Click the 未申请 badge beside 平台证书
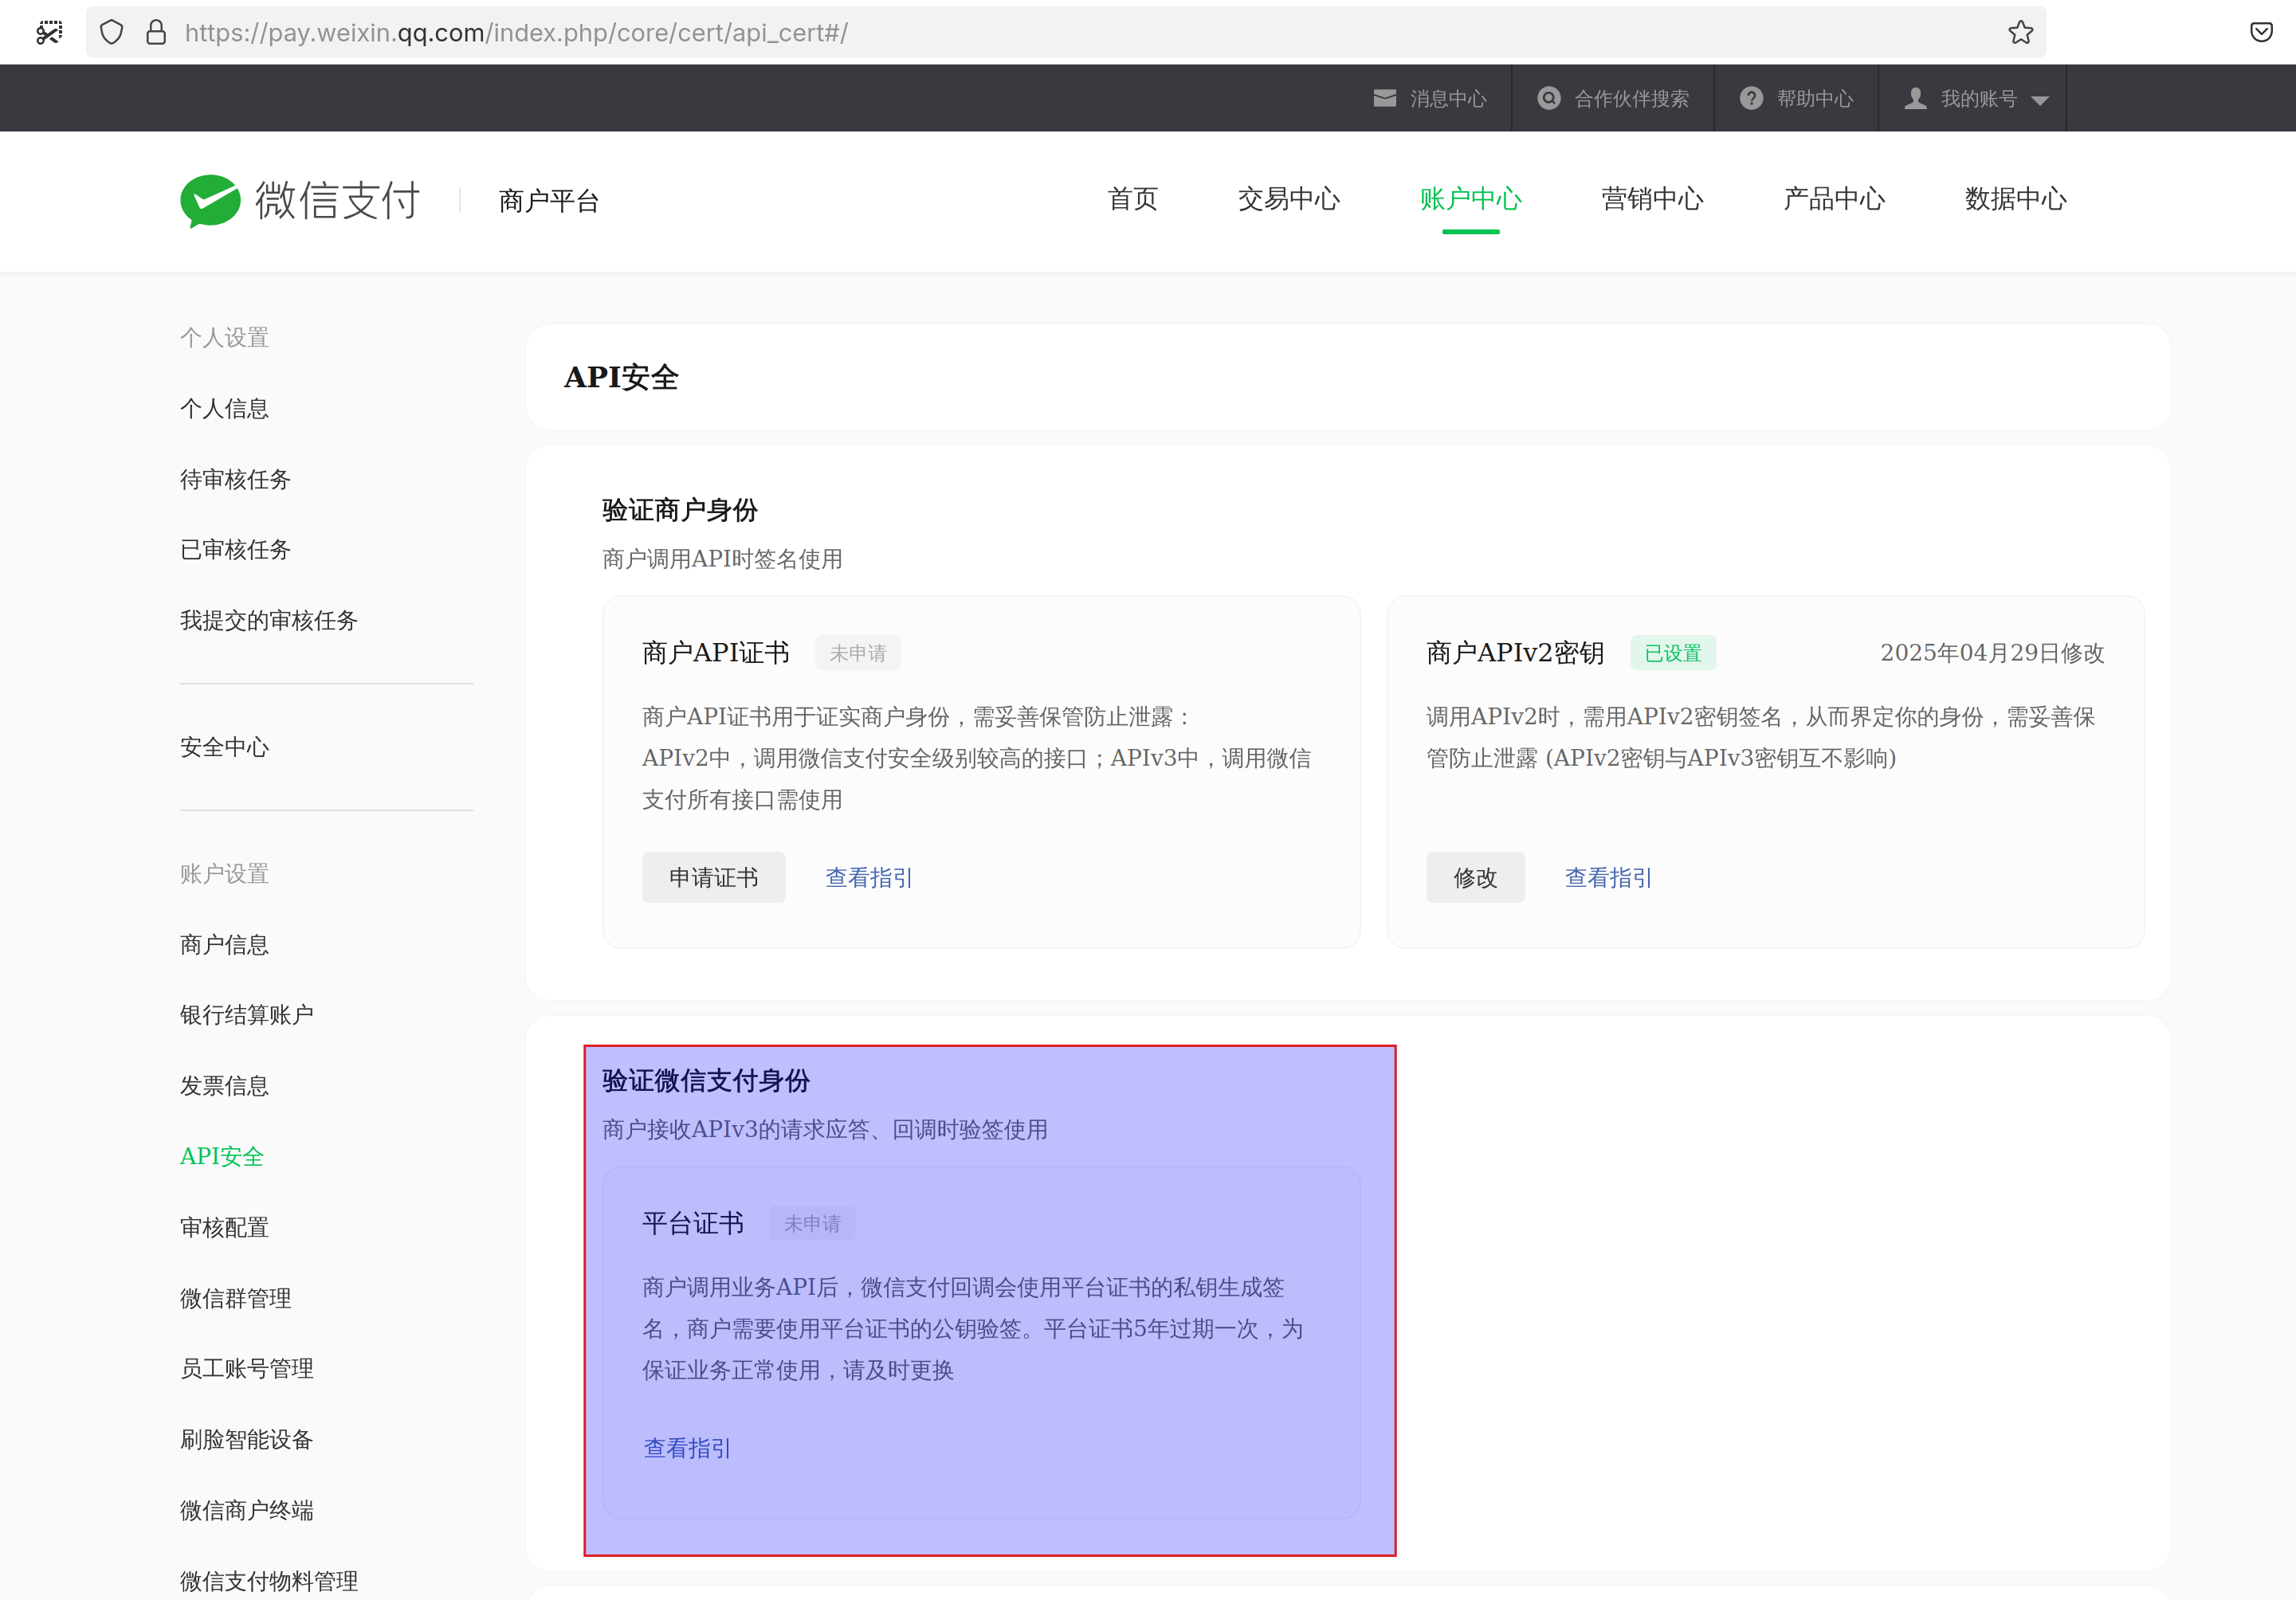 pos(812,1224)
